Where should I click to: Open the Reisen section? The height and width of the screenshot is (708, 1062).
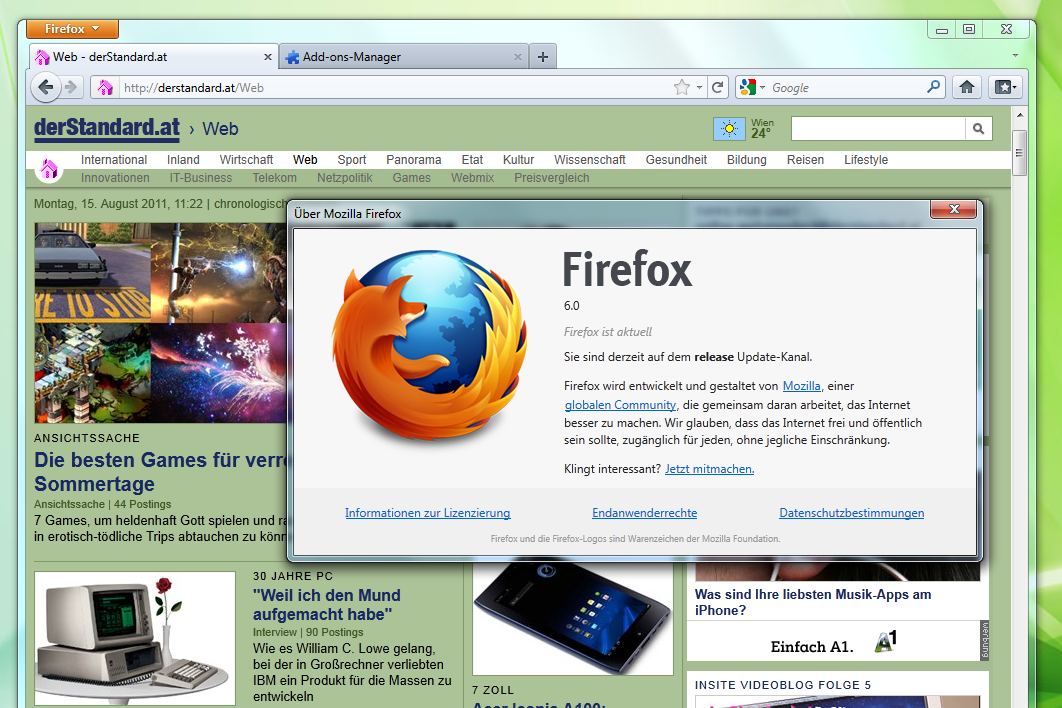click(805, 160)
